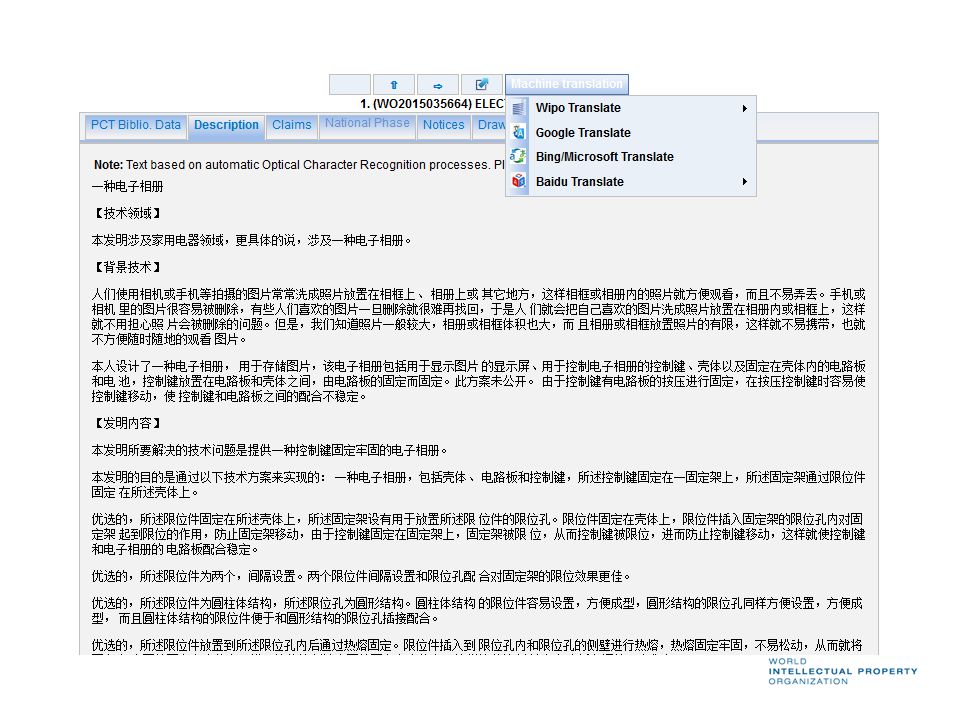This screenshot has height=720, width=960.
Task: Click the paragraph starting 优选的，所述限位件为圆柱体结构
Action: coord(477,611)
